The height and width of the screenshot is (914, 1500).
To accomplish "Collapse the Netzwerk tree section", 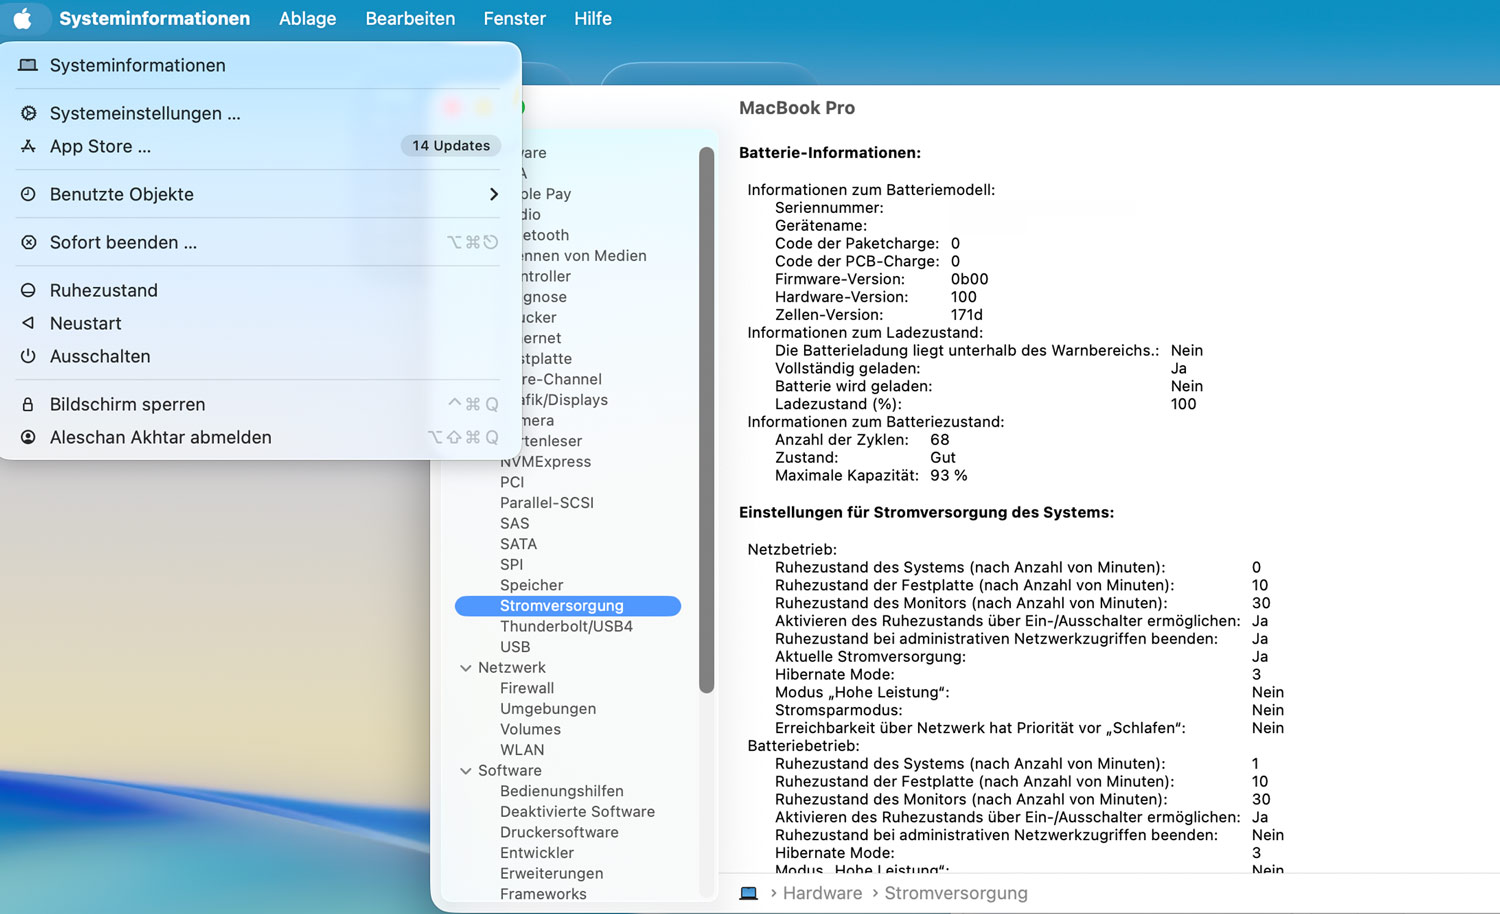I will 465,668.
